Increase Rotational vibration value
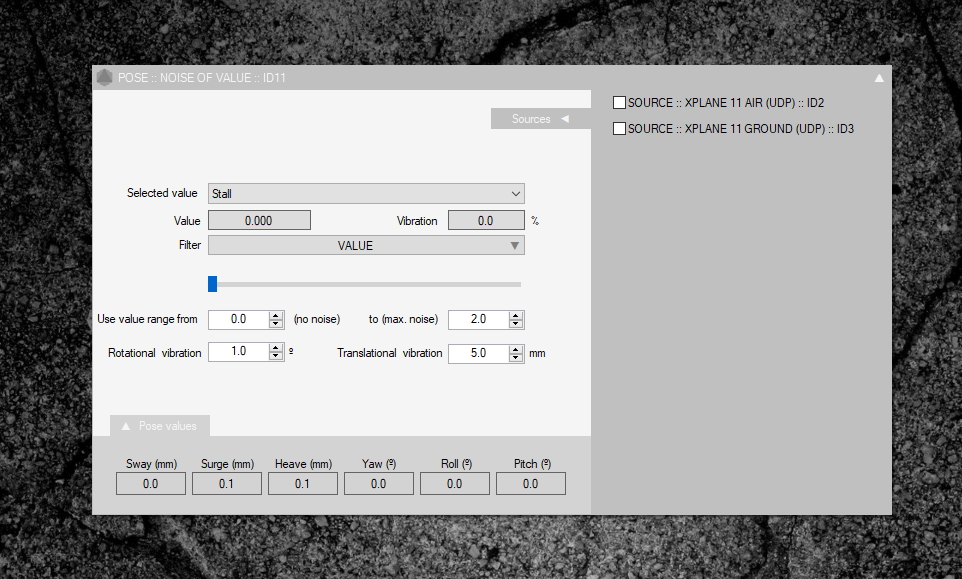Image resolution: width=962 pixels, height=579 pixels. pos(276,348)
